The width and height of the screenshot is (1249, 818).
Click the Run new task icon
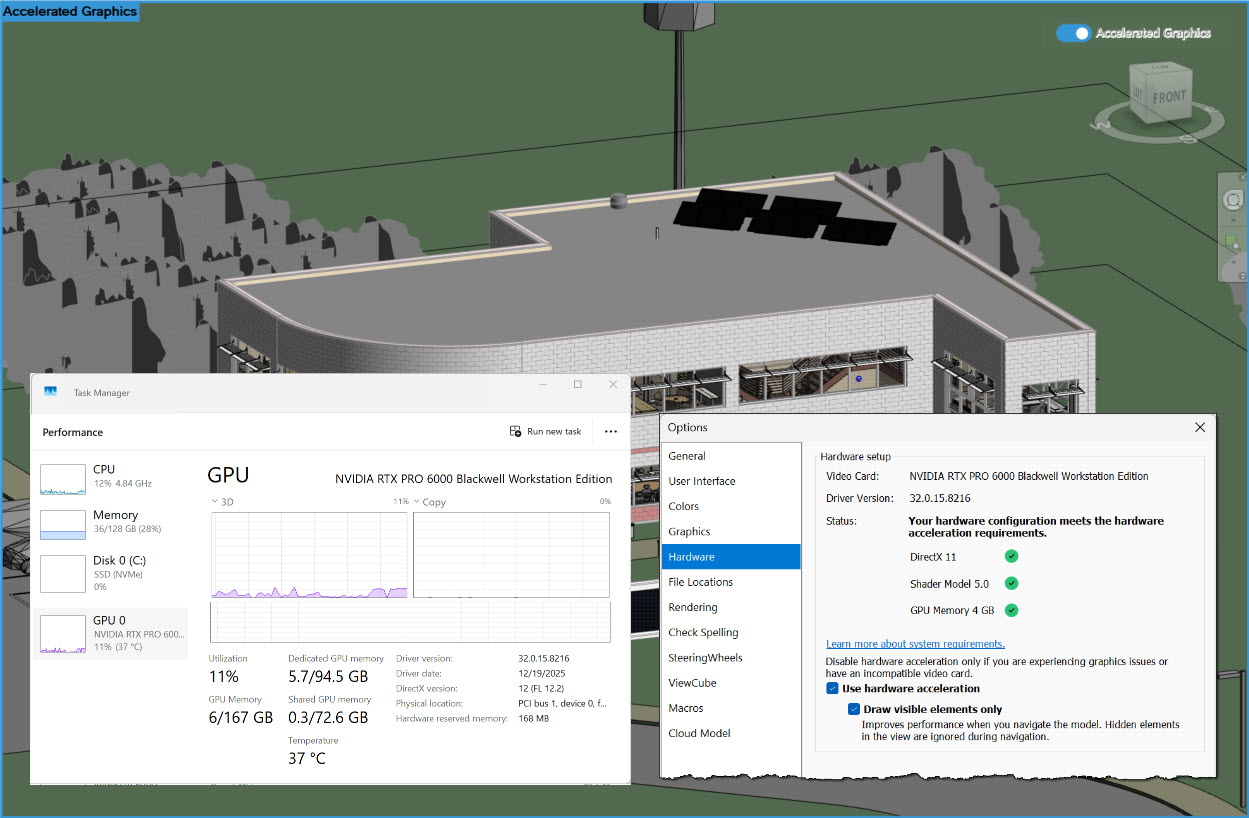(x=515, y=431)
